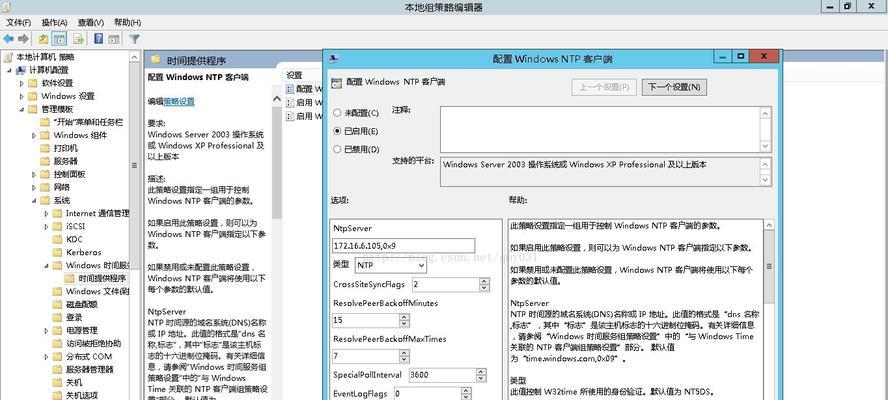888x400 pixels.
Task: Click inside the 注释 comment text box
Action: [600, 130]
